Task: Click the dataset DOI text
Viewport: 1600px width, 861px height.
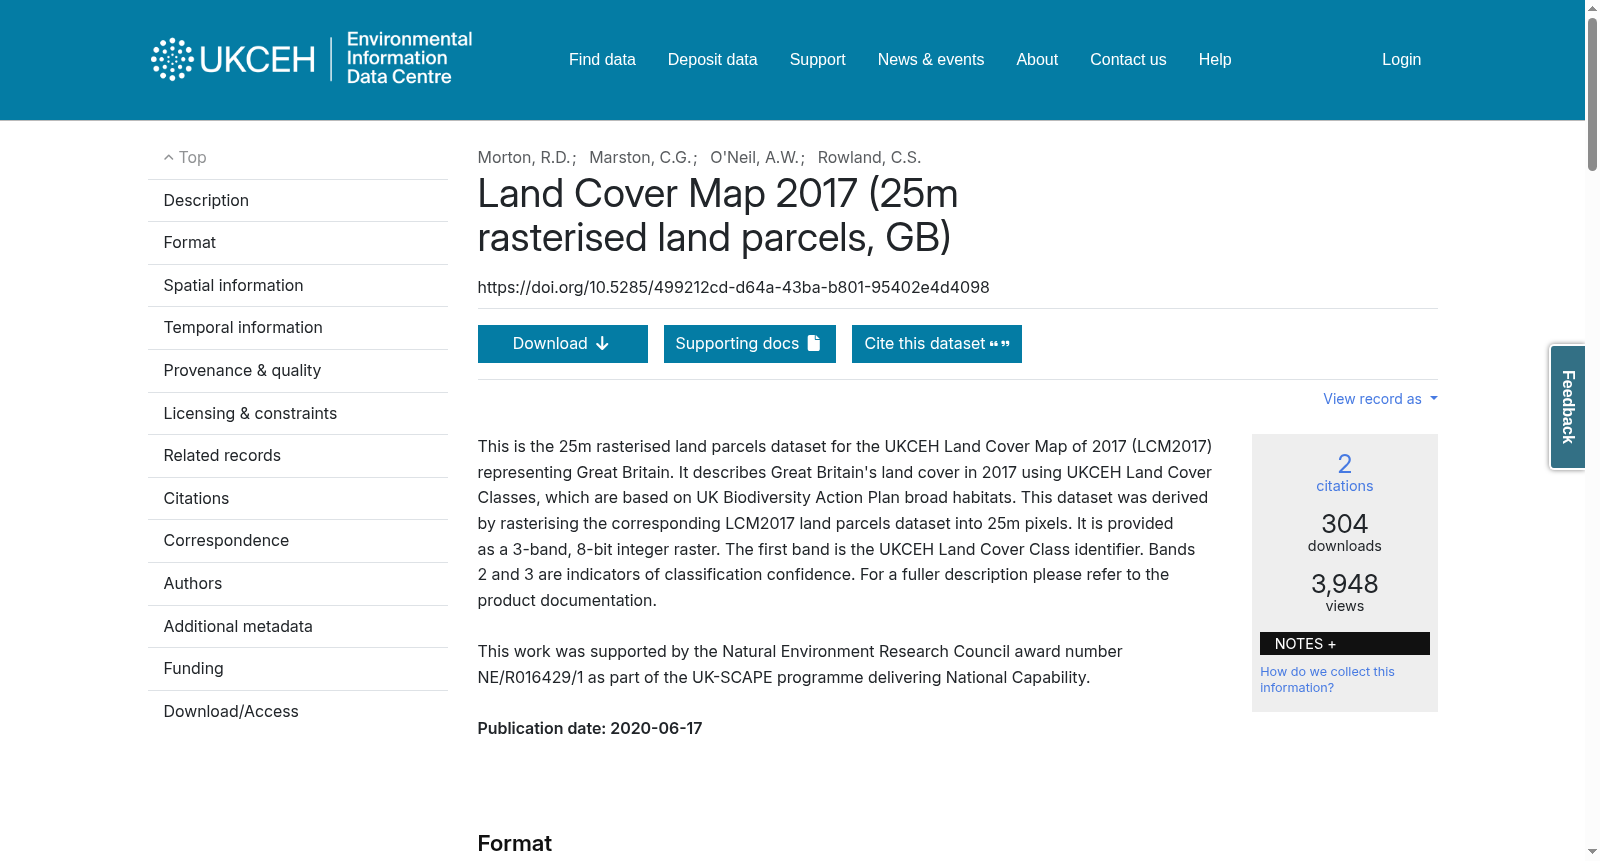Action: tap(733, 288)
